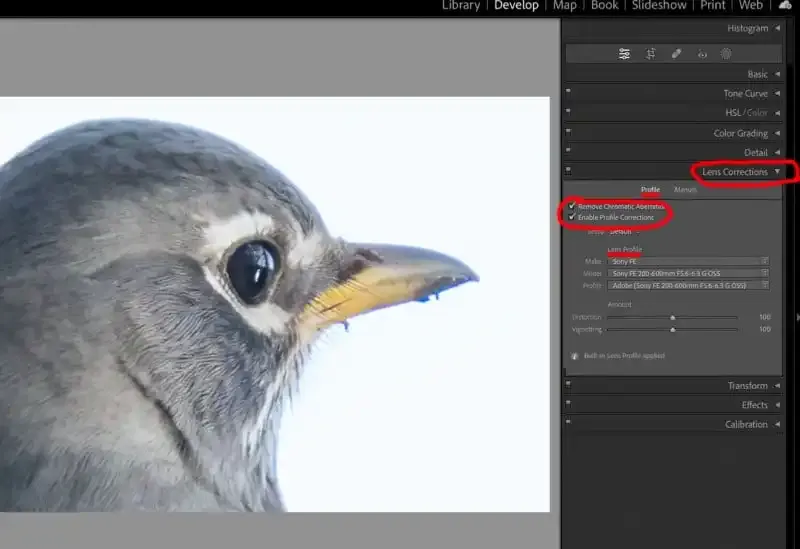
Task: Select the Edit sliders tool icon
Action: tap(624, 54)
